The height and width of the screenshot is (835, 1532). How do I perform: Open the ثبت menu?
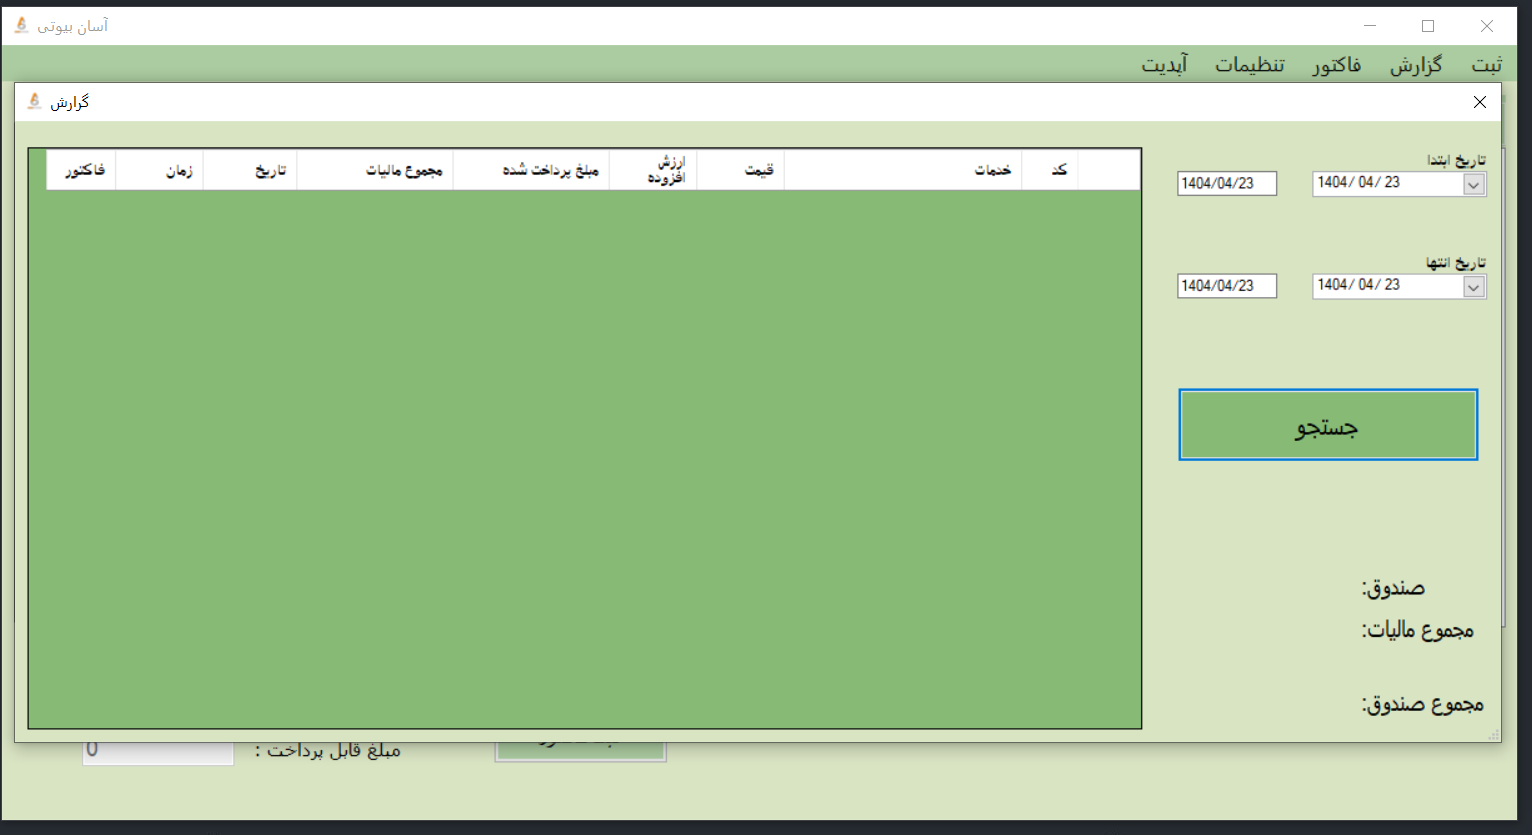1486,65
